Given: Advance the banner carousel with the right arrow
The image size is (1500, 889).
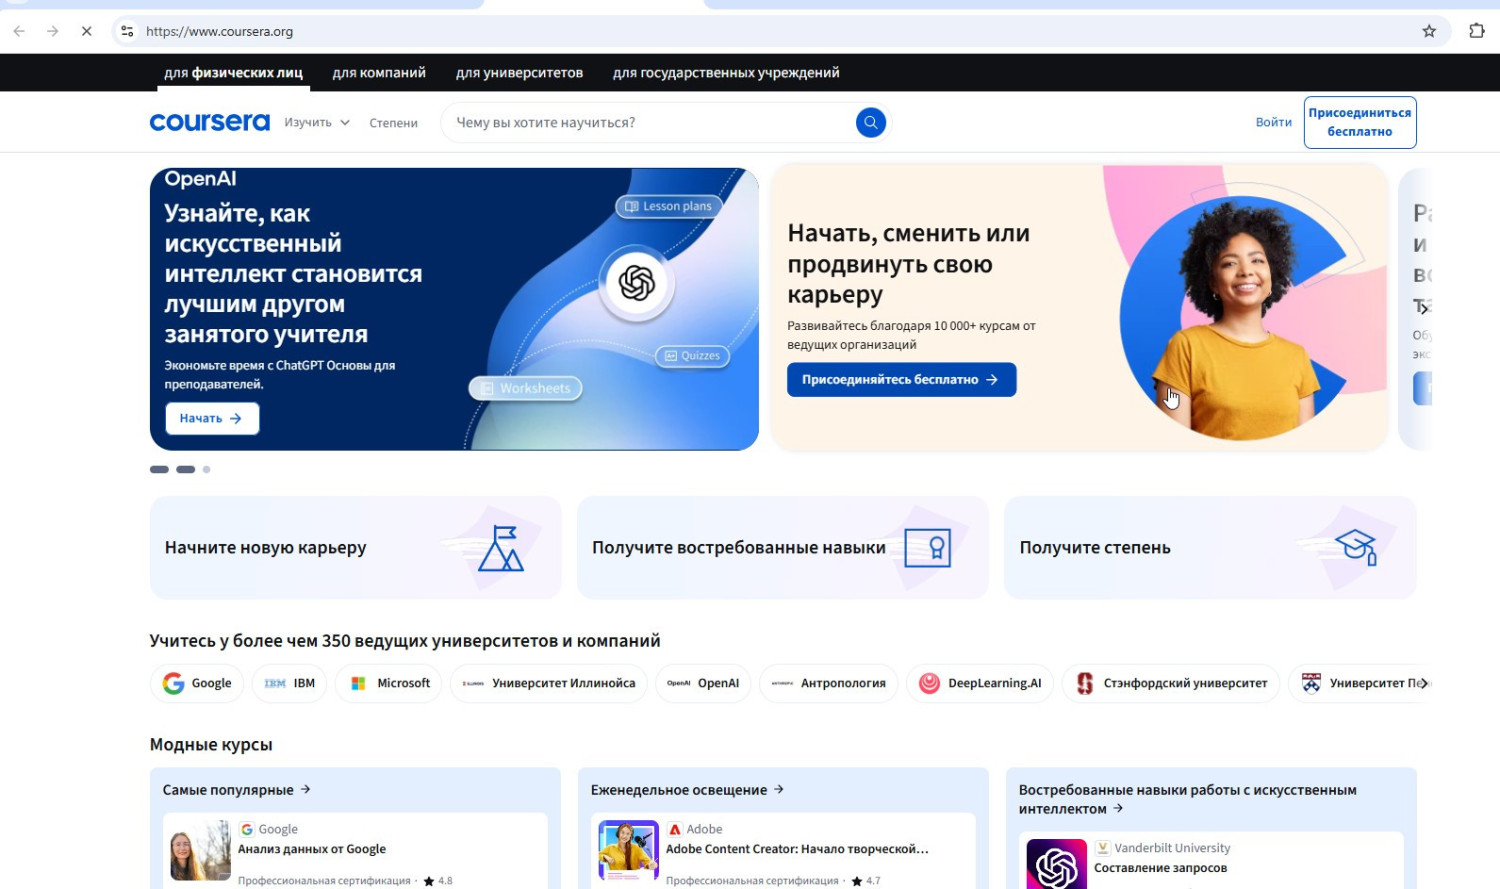Looking at the screenshot, I should pyautogui.click(x=1422, y=307).
